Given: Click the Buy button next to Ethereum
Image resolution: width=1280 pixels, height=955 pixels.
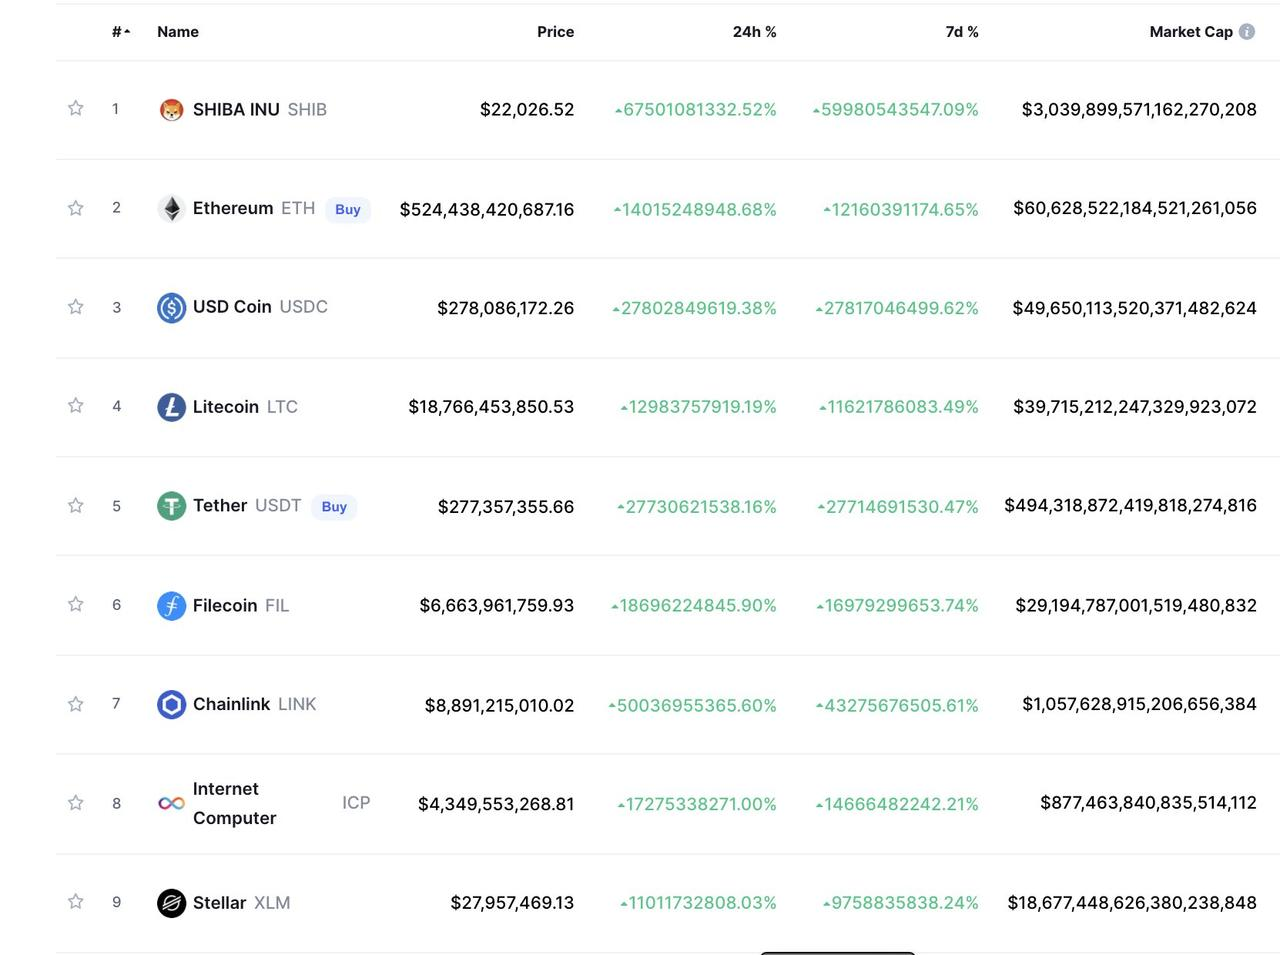Looking at the screenshot, I should click(348, 209).
